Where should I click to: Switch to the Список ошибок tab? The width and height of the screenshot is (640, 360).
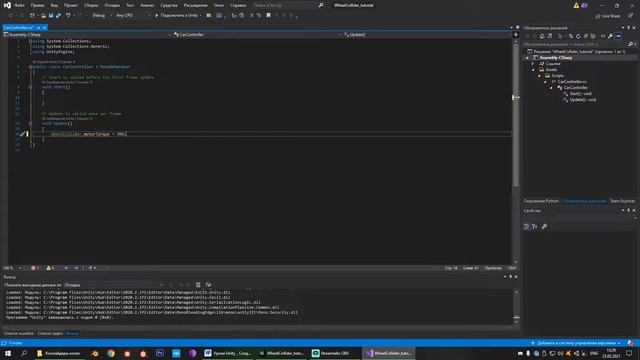pyautogui.click(x=18, y=333)
